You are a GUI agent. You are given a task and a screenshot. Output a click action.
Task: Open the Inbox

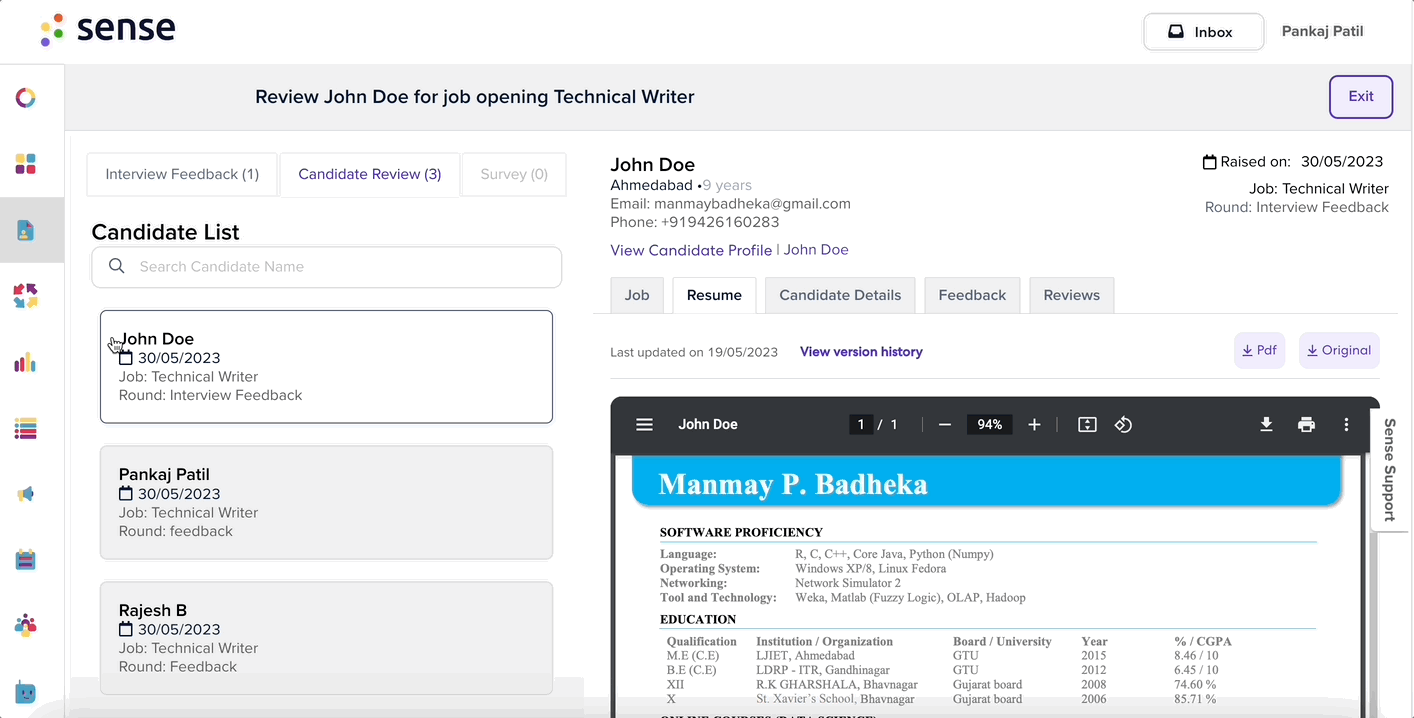coord(1203,32)
